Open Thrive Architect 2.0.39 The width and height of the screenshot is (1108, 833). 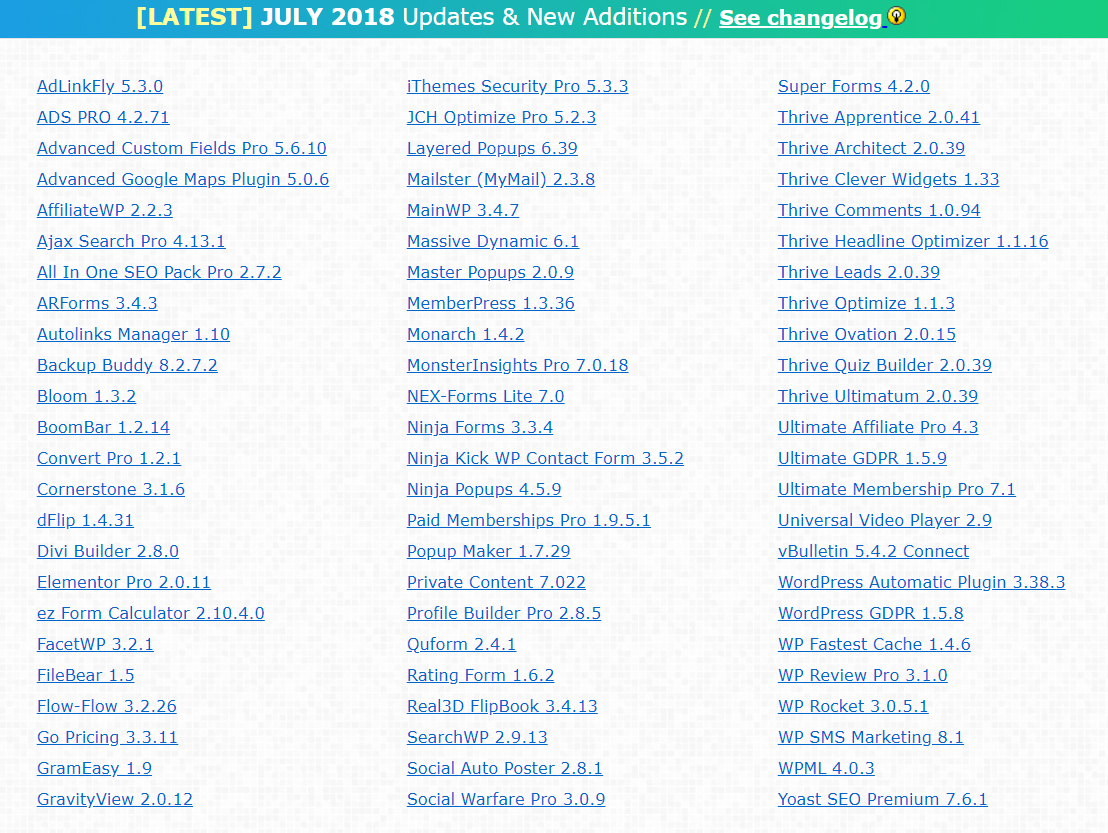click(871, 148)
